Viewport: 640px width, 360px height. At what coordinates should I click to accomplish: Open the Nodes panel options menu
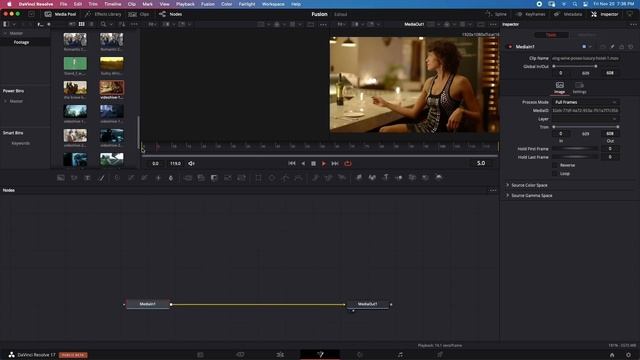(493, 190)
